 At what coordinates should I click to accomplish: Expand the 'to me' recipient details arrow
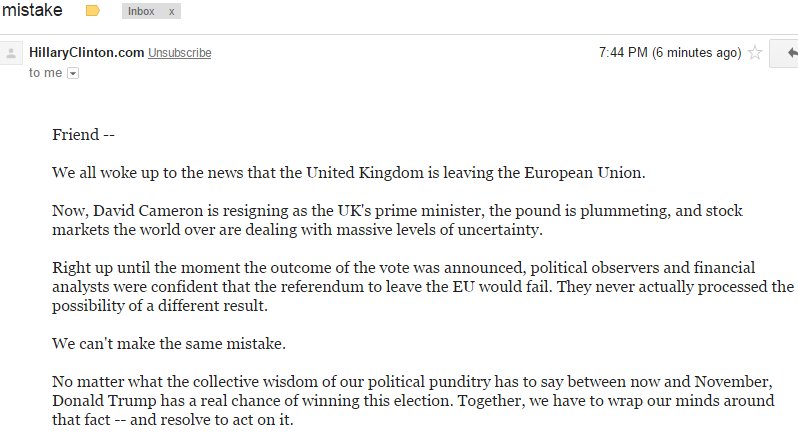pos(73,73)
